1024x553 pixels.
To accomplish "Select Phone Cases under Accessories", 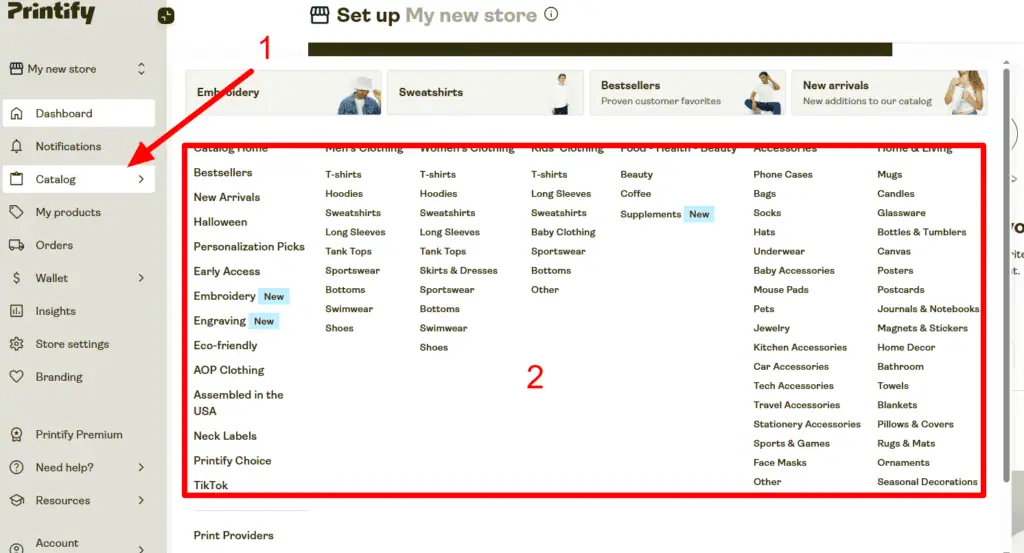I will click(x=783, y=175).
